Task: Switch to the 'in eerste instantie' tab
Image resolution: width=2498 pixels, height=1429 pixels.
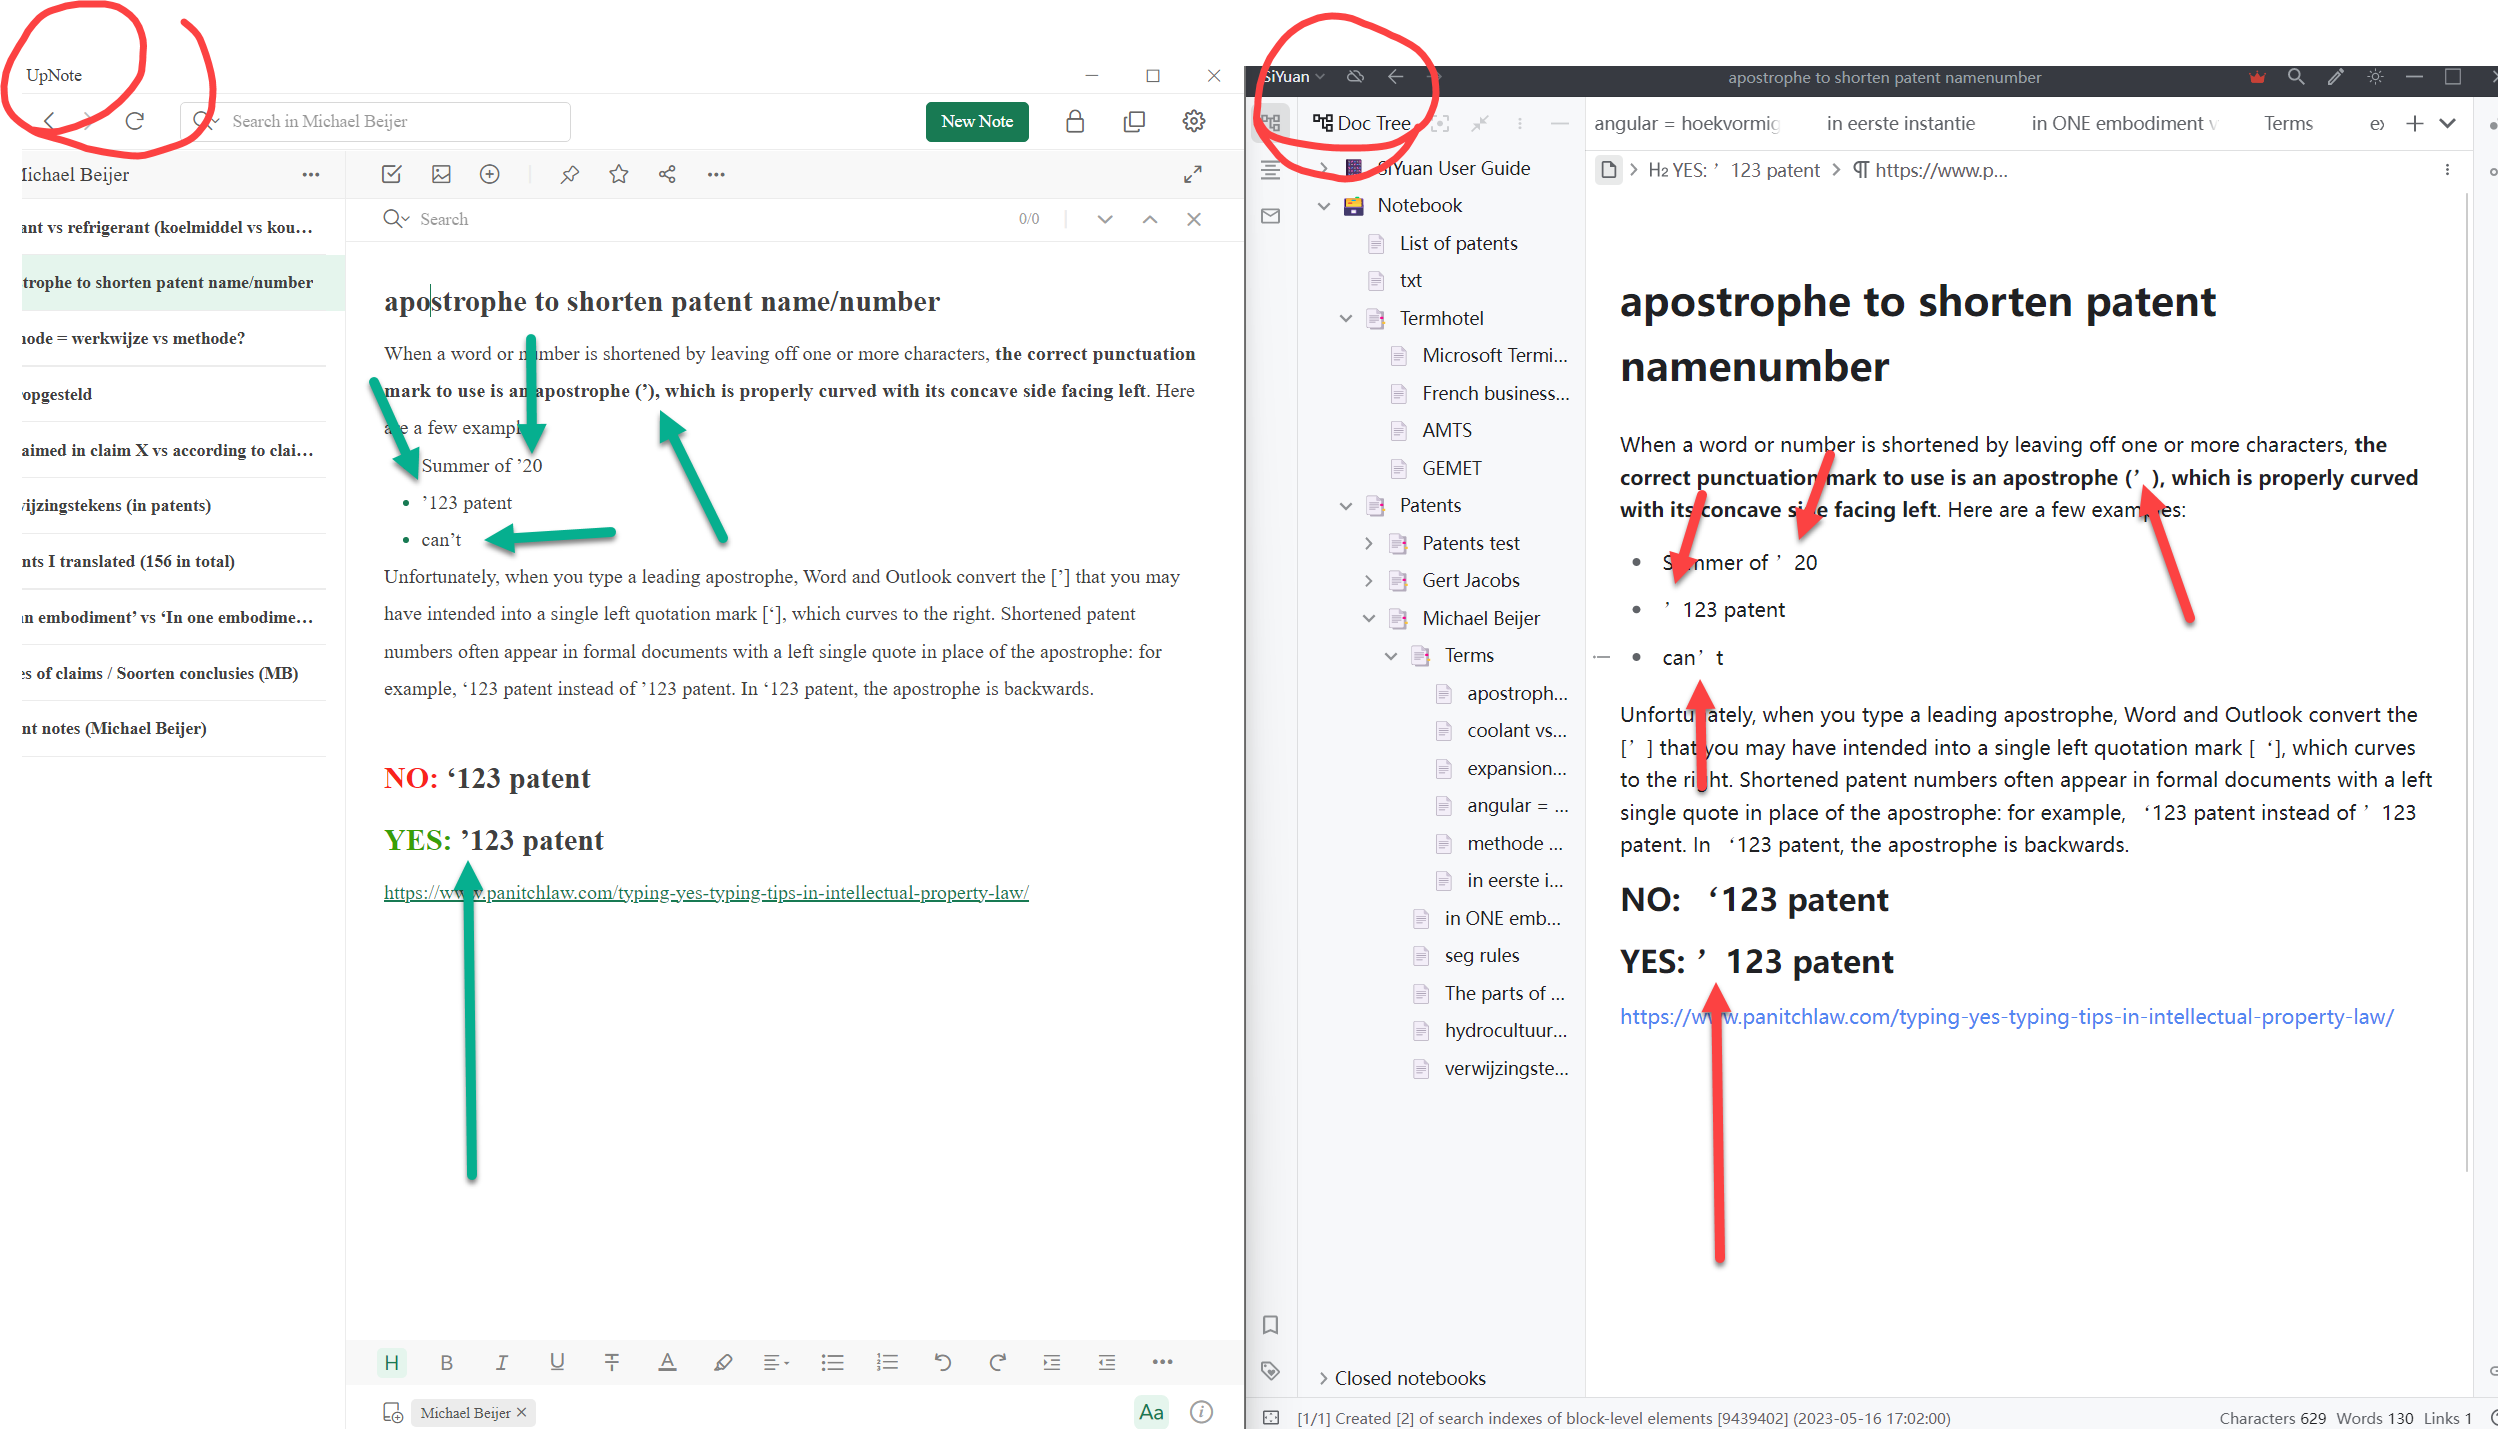Action: click(x=1900, y=123)
